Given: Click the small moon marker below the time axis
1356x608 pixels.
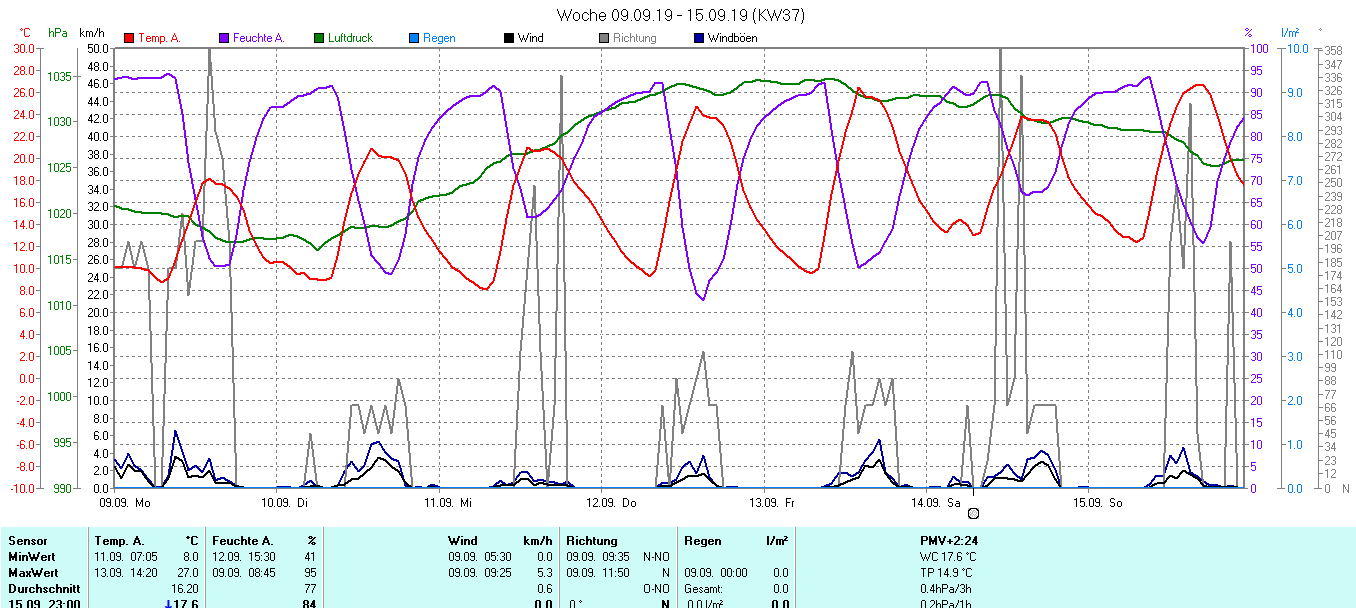Looking at the screenshot, I should point(973,513).
